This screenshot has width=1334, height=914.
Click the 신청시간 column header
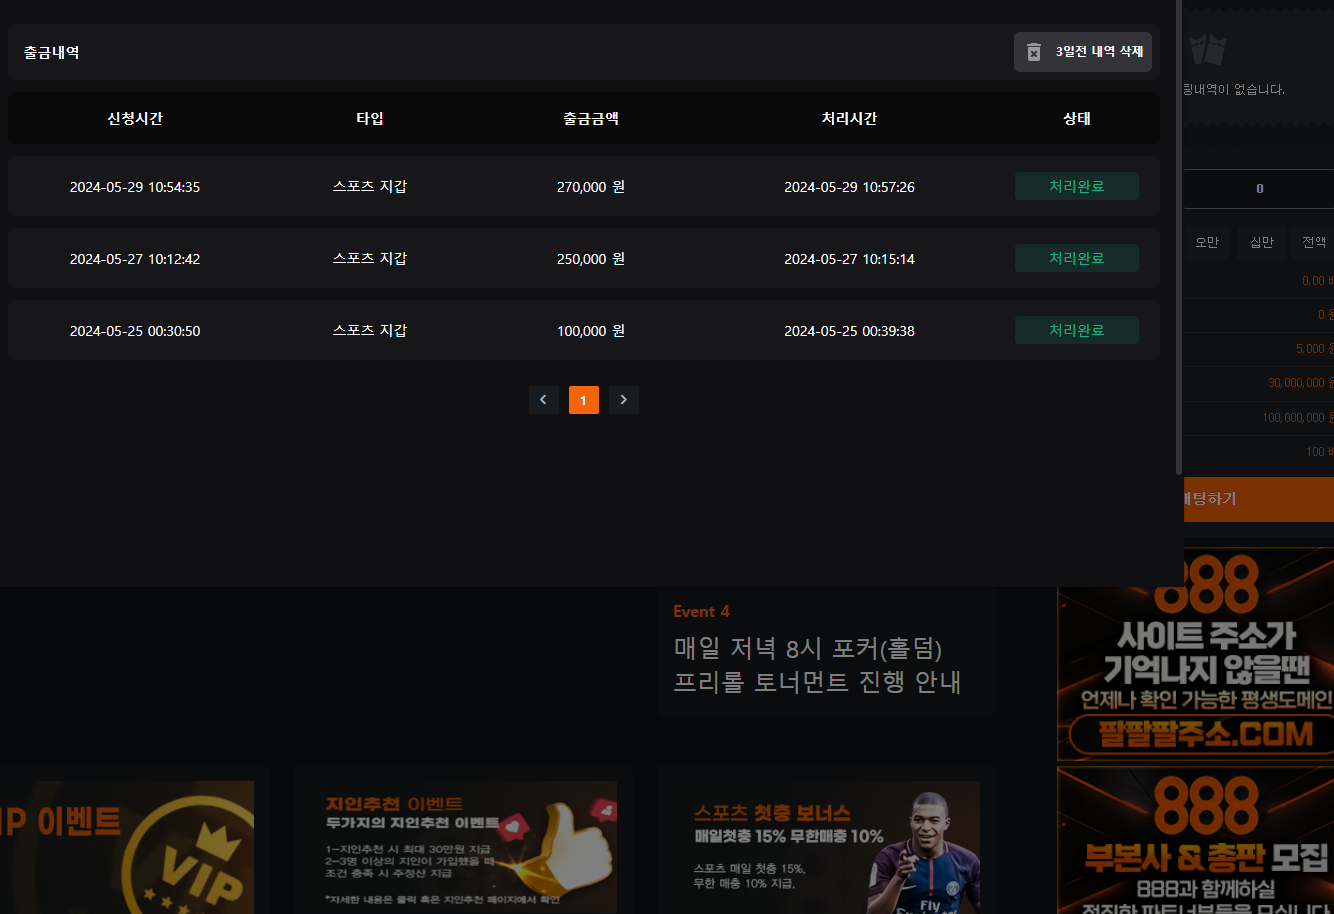[x=135, y=119]
